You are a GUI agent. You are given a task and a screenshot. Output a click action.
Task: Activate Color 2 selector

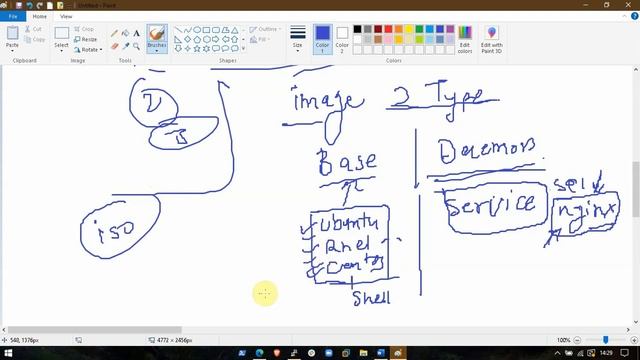point(342,39)
